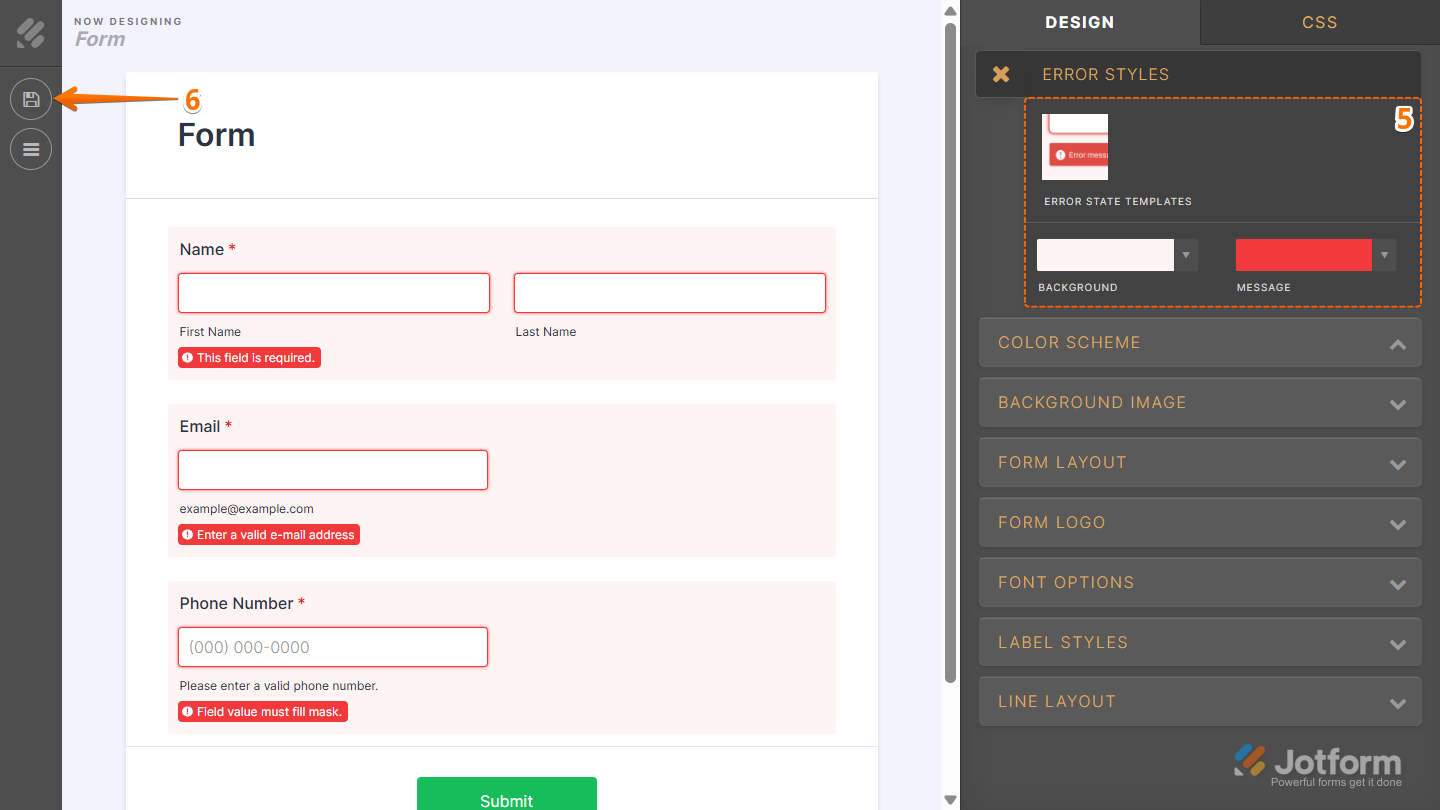Open the Message color dropdown

pyautogui.click(x=1385, y=254)
